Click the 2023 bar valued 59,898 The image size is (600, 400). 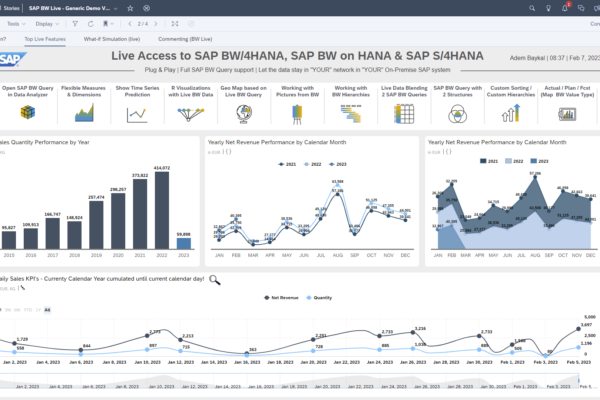coord(184,243)
